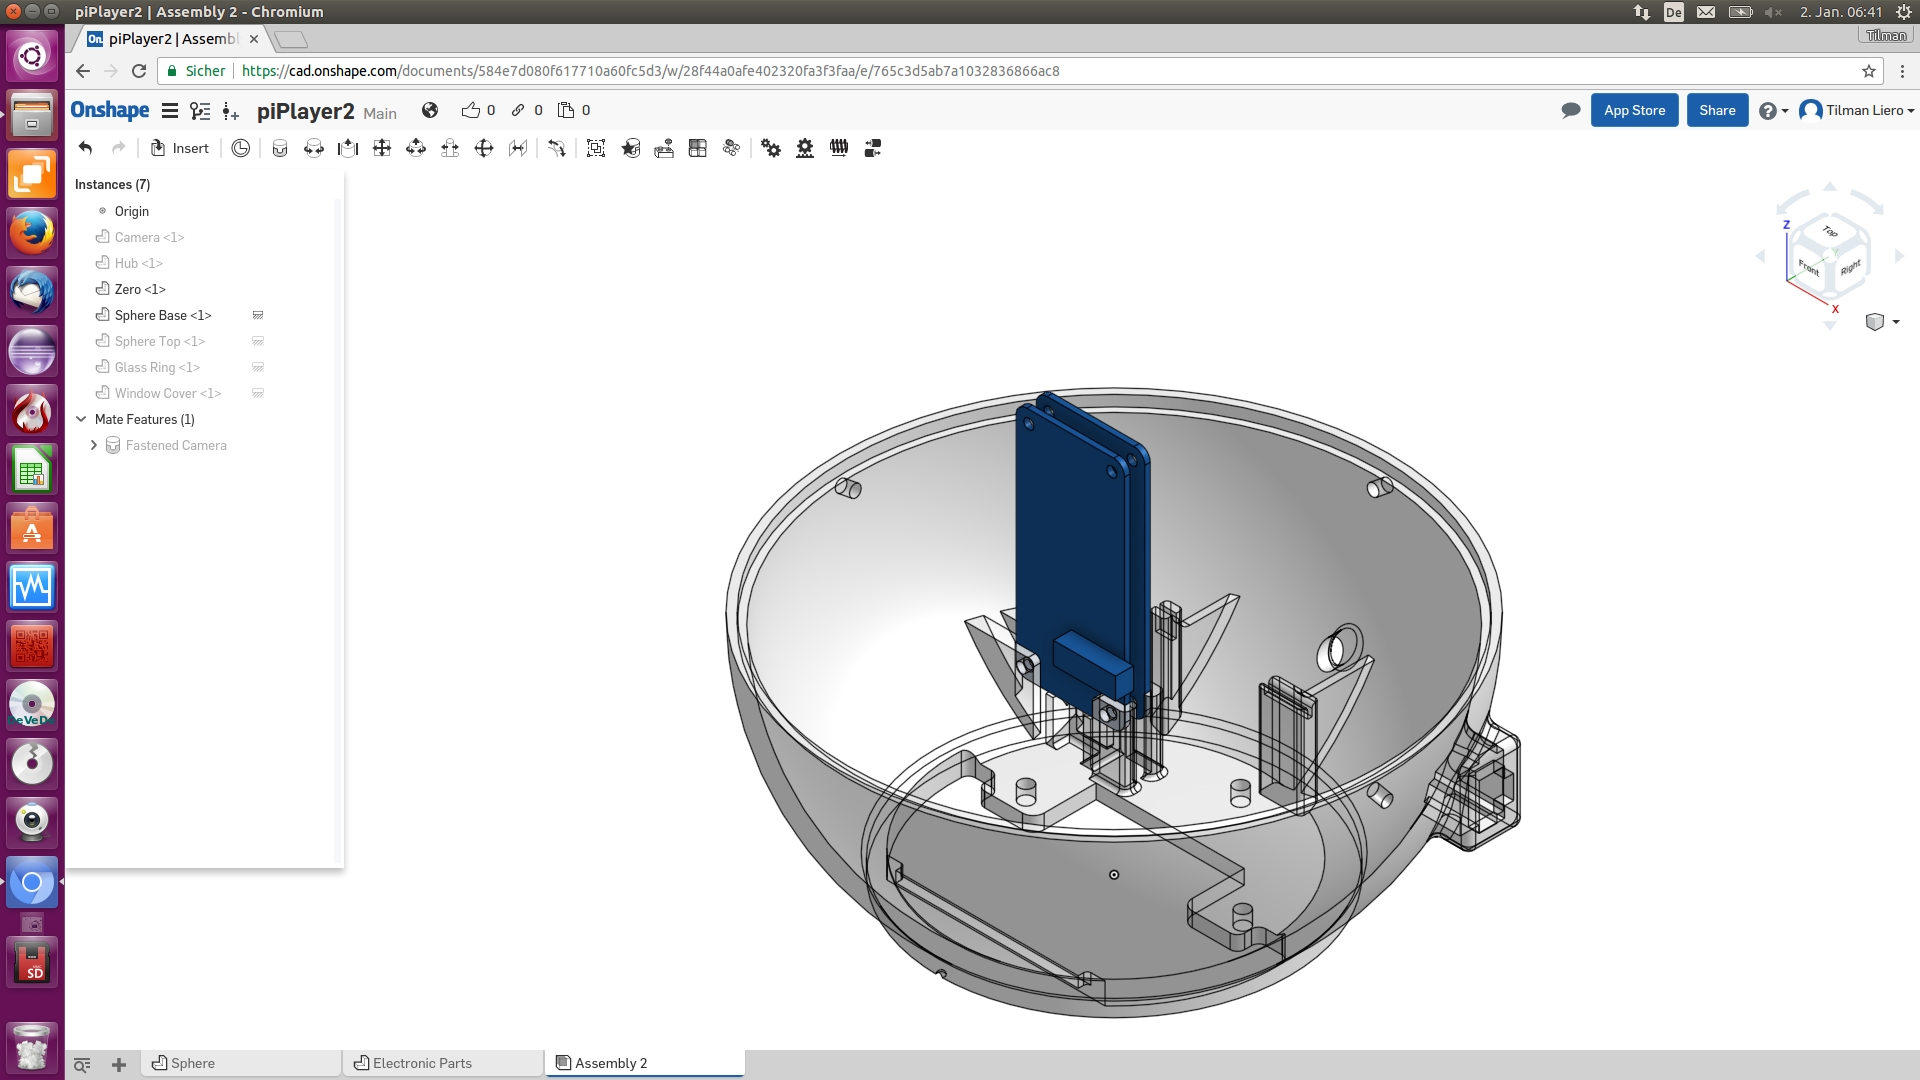Click the browser address bar
Screen dimensions: 1920x1080
coord(1020,71)
